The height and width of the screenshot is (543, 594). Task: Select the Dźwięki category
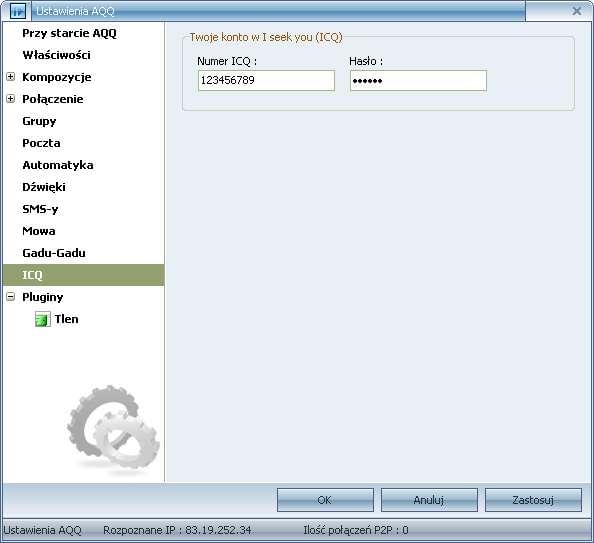(x=44, y=187)
